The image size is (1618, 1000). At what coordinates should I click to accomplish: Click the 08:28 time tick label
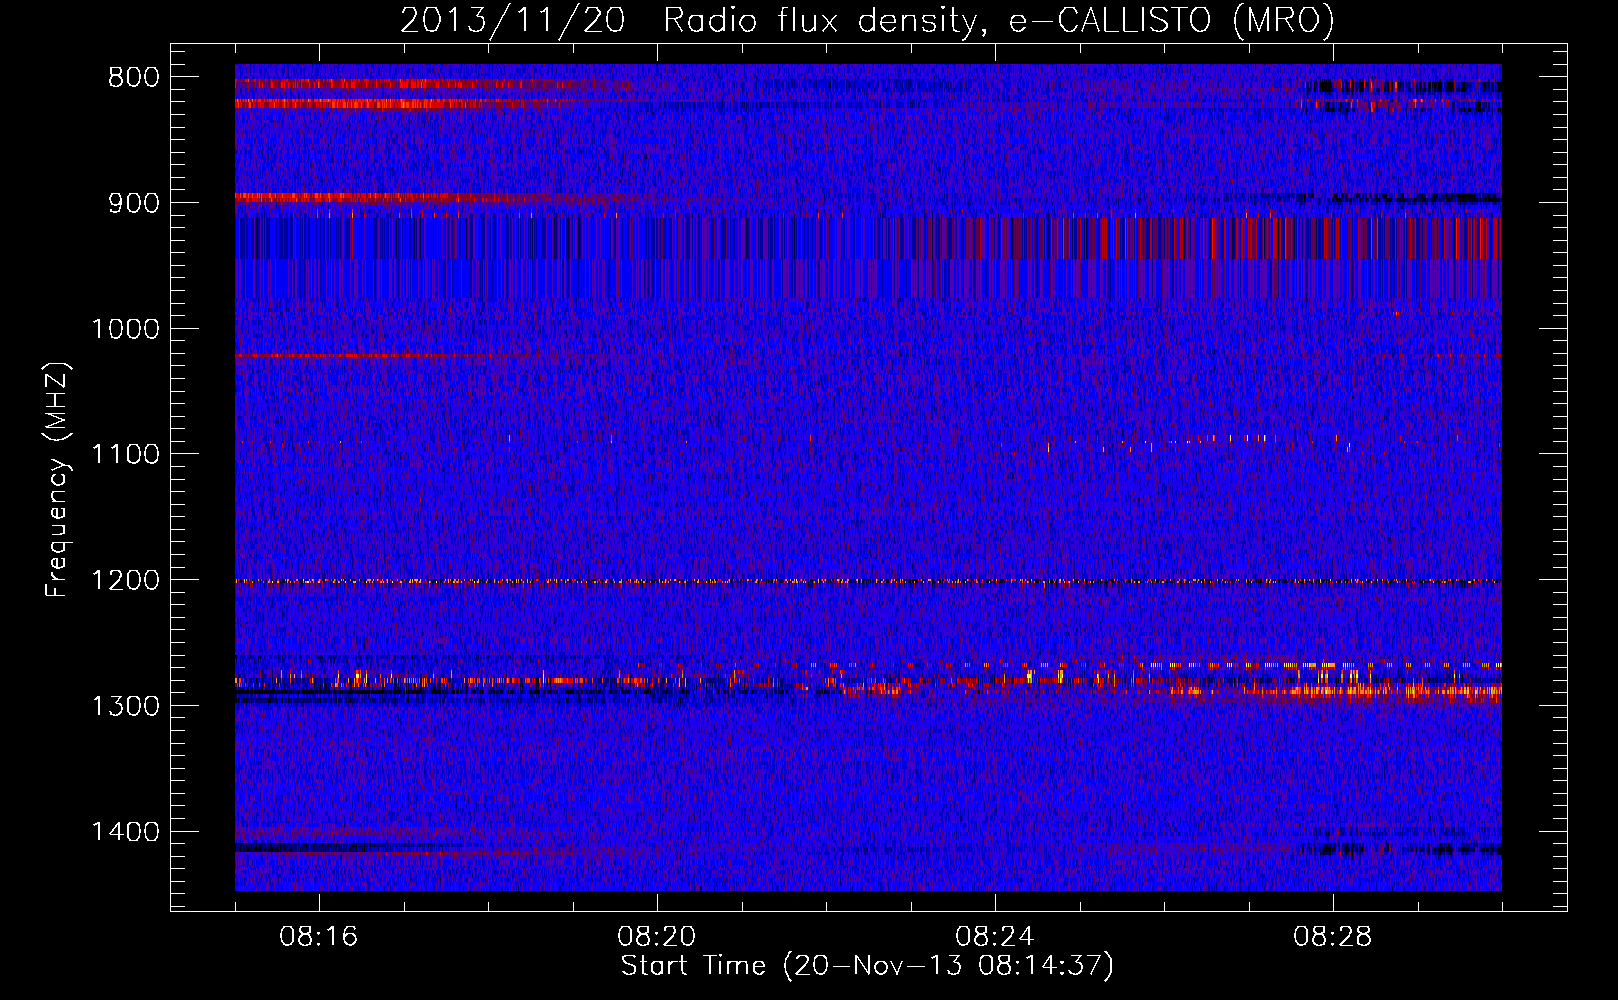(x=1333, y=937)
